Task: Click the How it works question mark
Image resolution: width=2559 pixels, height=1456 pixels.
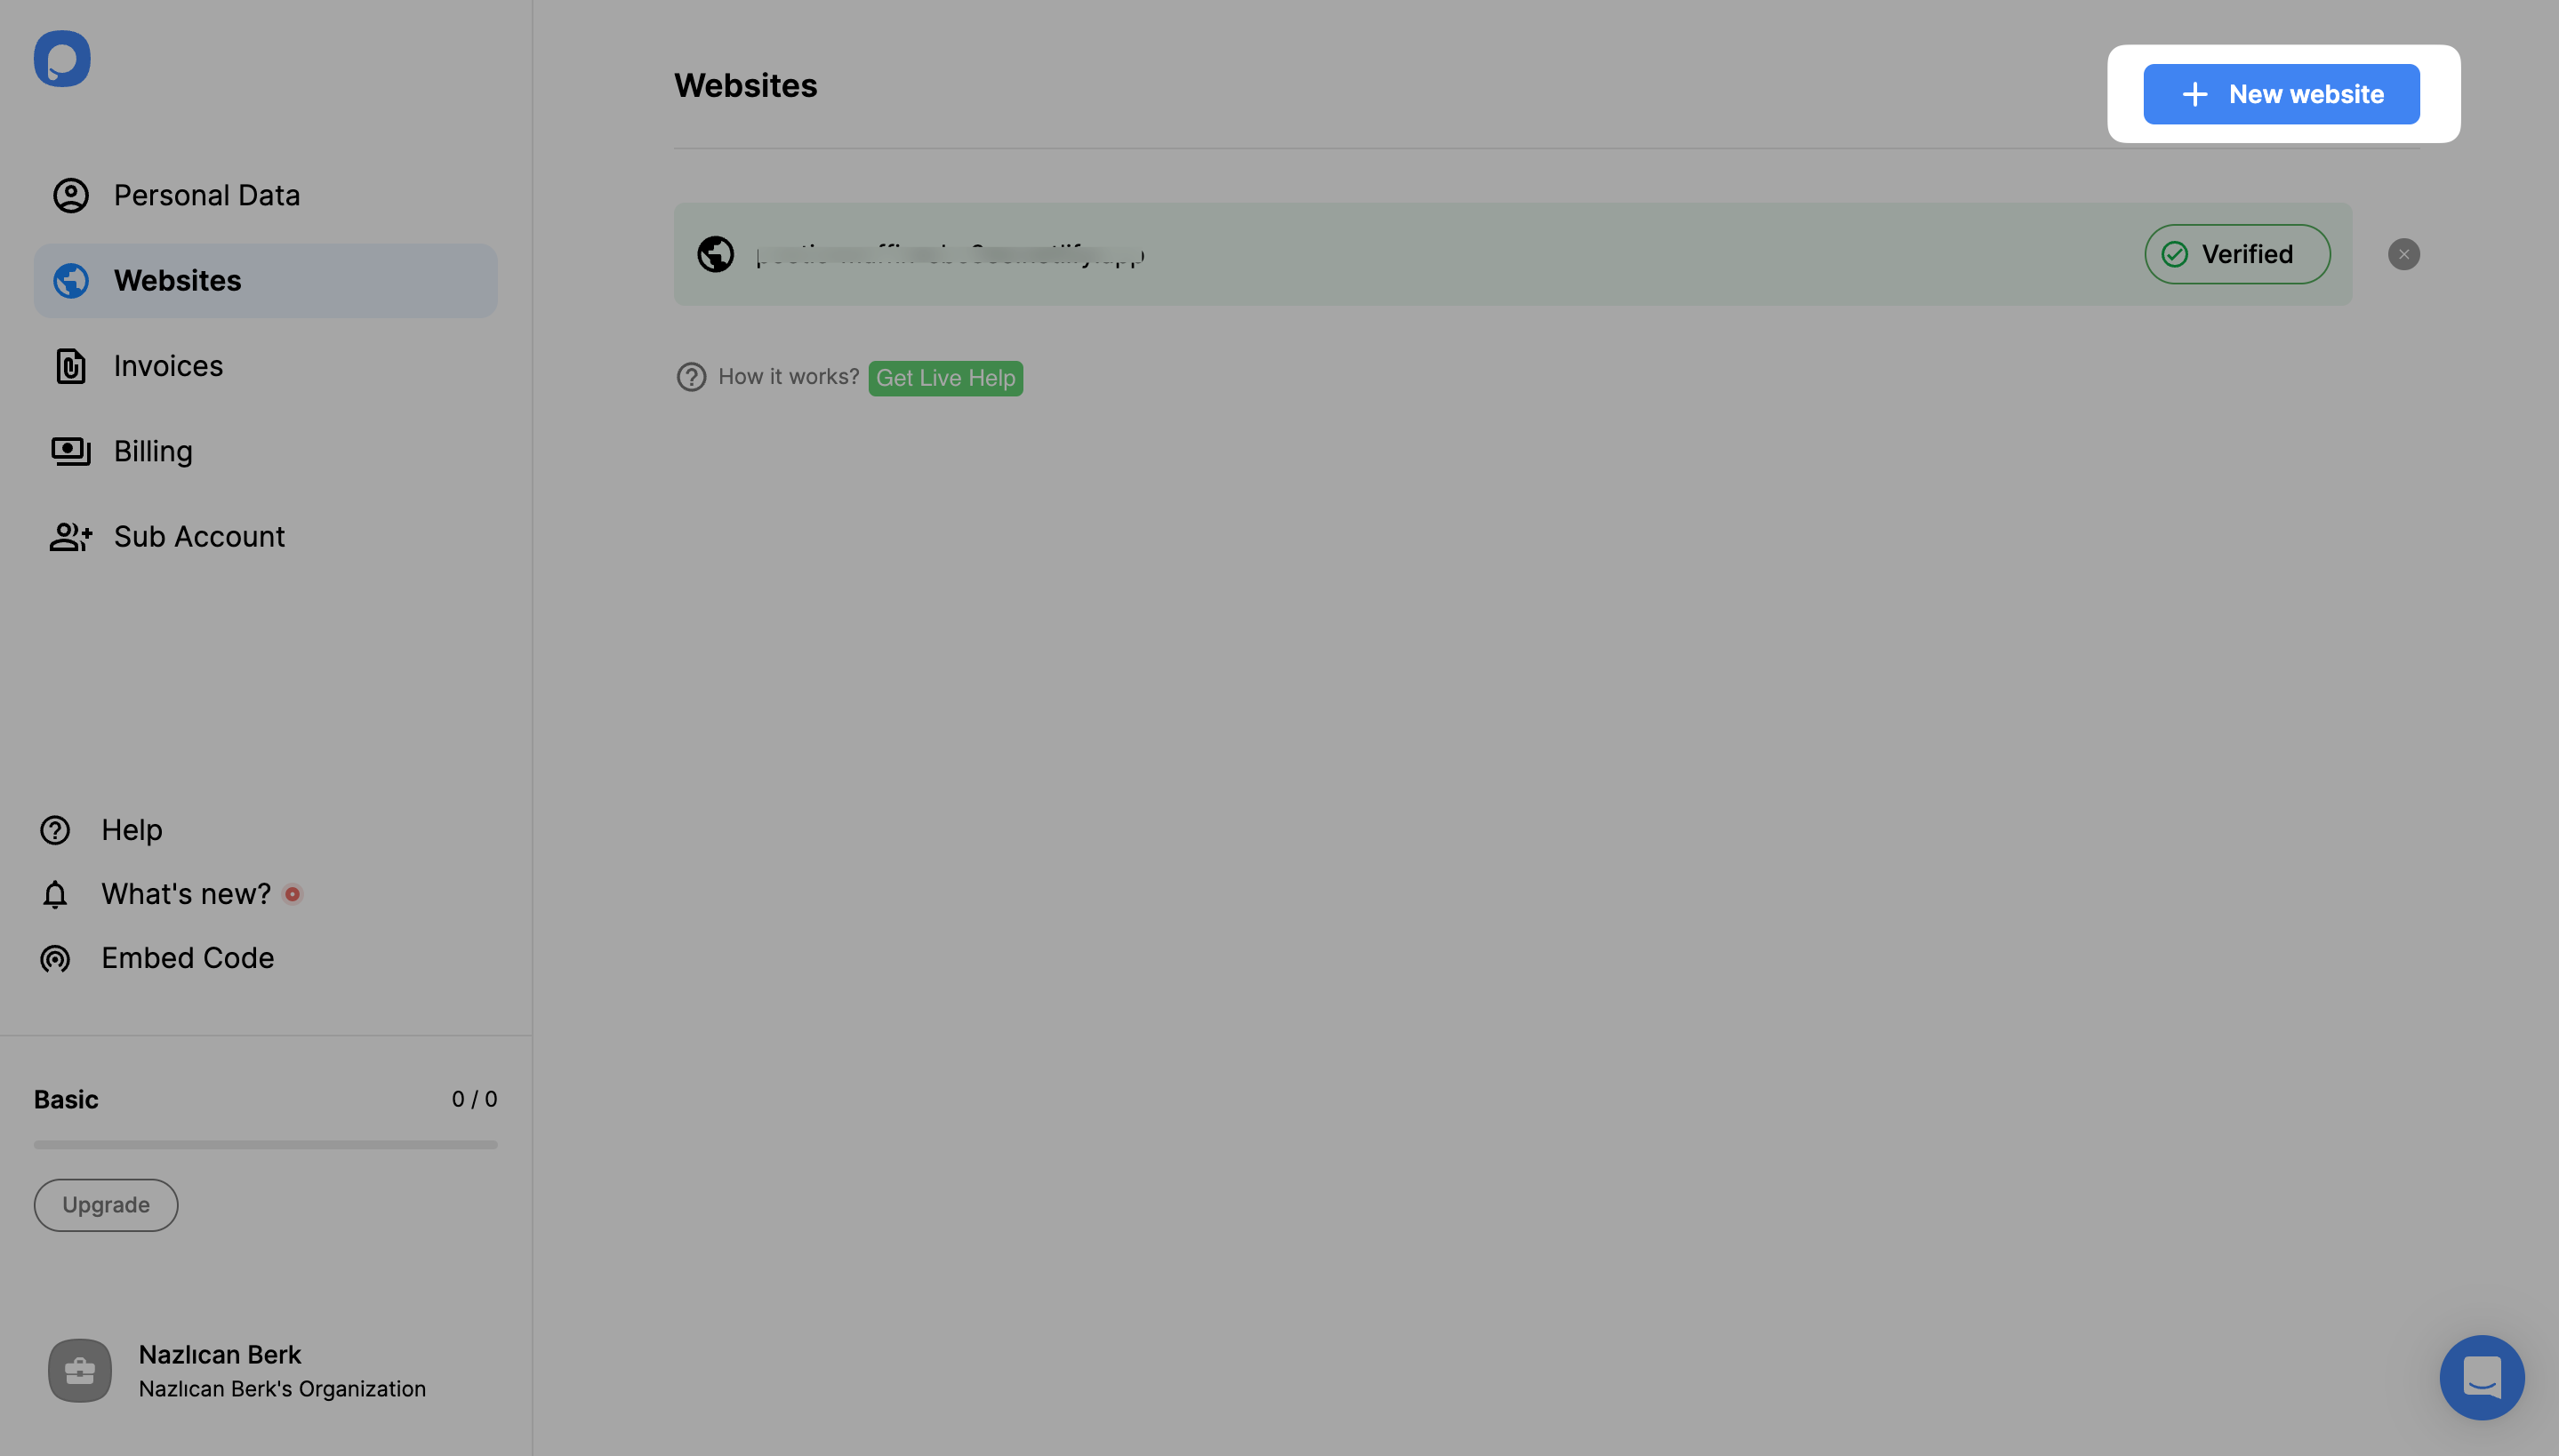Action: pos(689,378)
